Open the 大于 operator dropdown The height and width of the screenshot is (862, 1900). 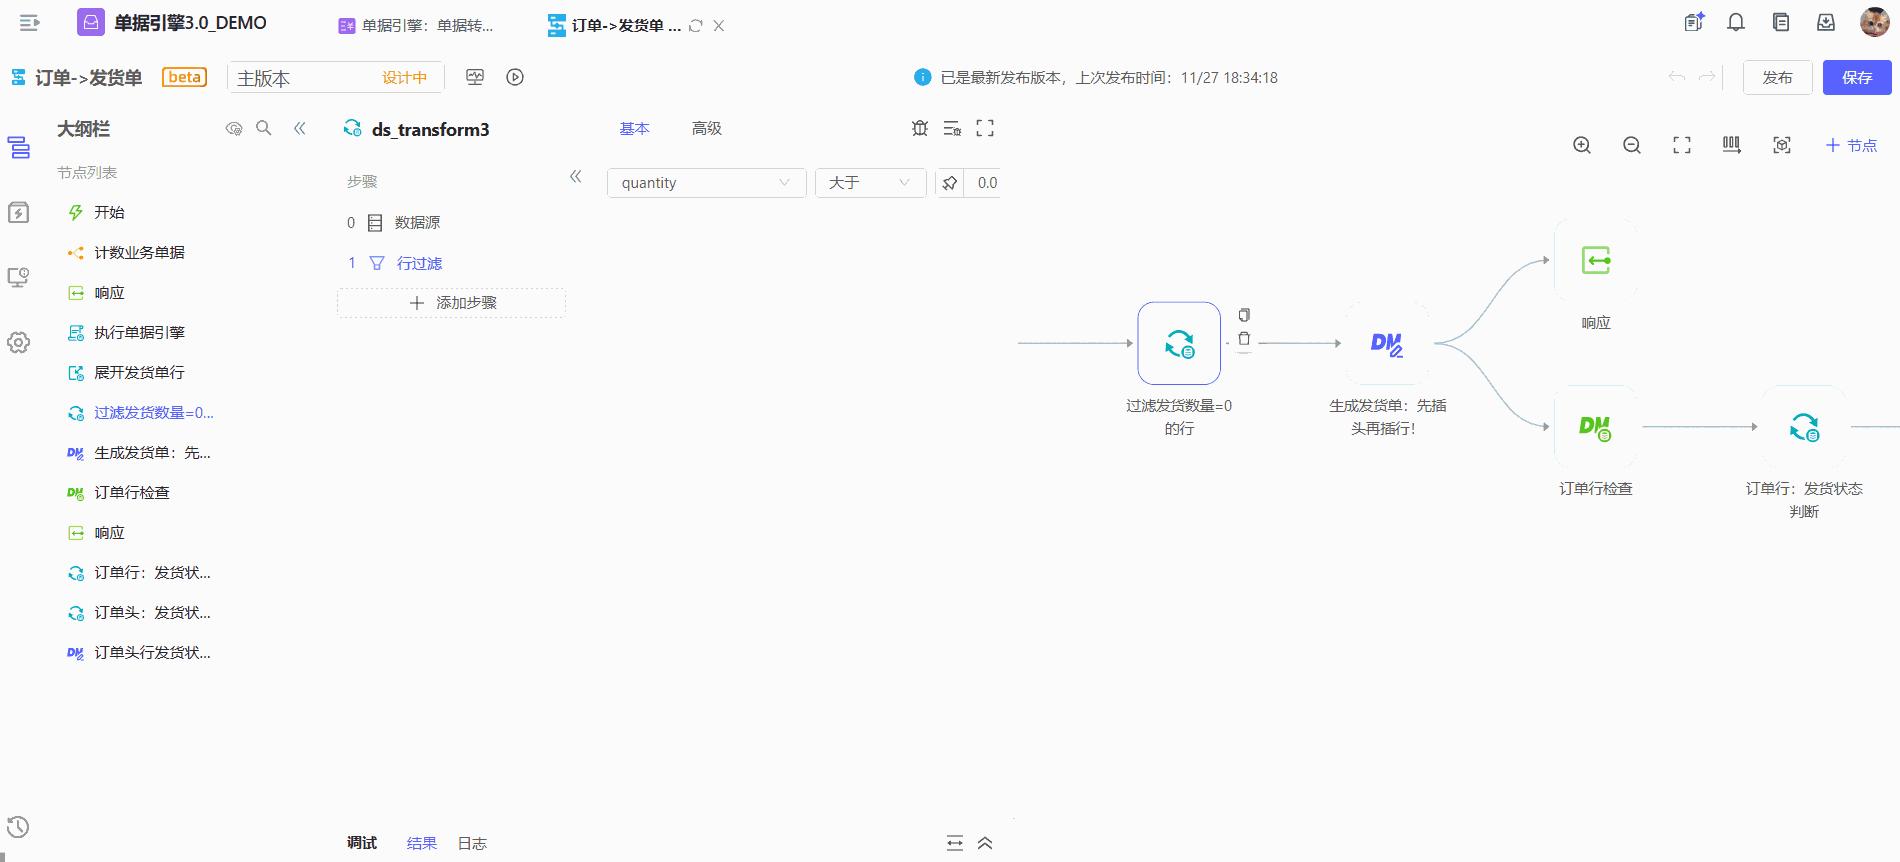coord(870,183)
